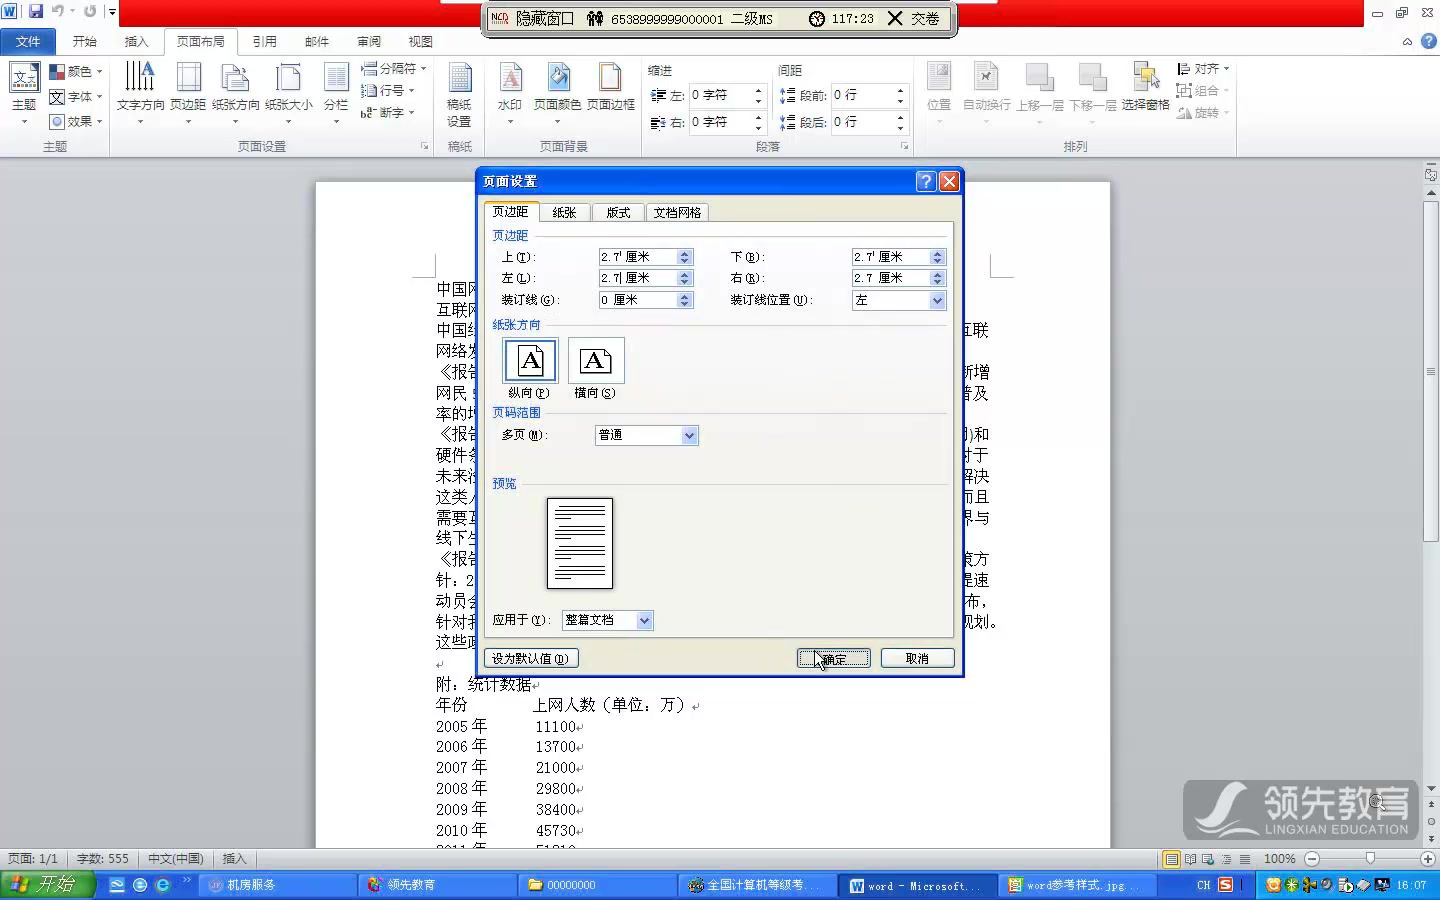Click the gutter 装订线 input field
This screenshot has height=900, width=1440.
pyautogui.click(x=638, y=300)
